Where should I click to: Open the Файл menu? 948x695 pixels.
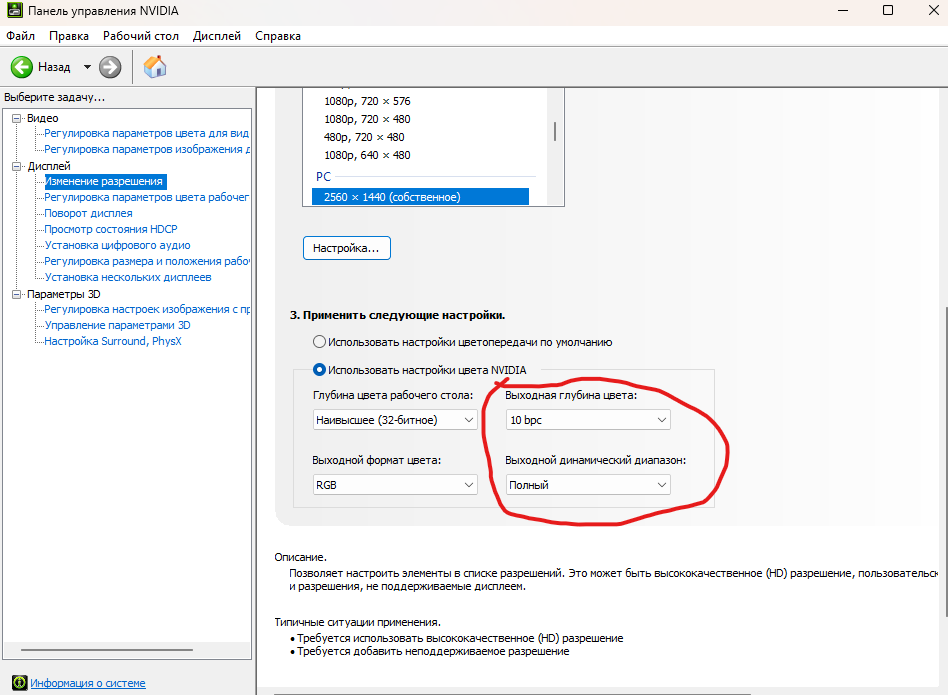pyautogui.click(x=21, y=36)
